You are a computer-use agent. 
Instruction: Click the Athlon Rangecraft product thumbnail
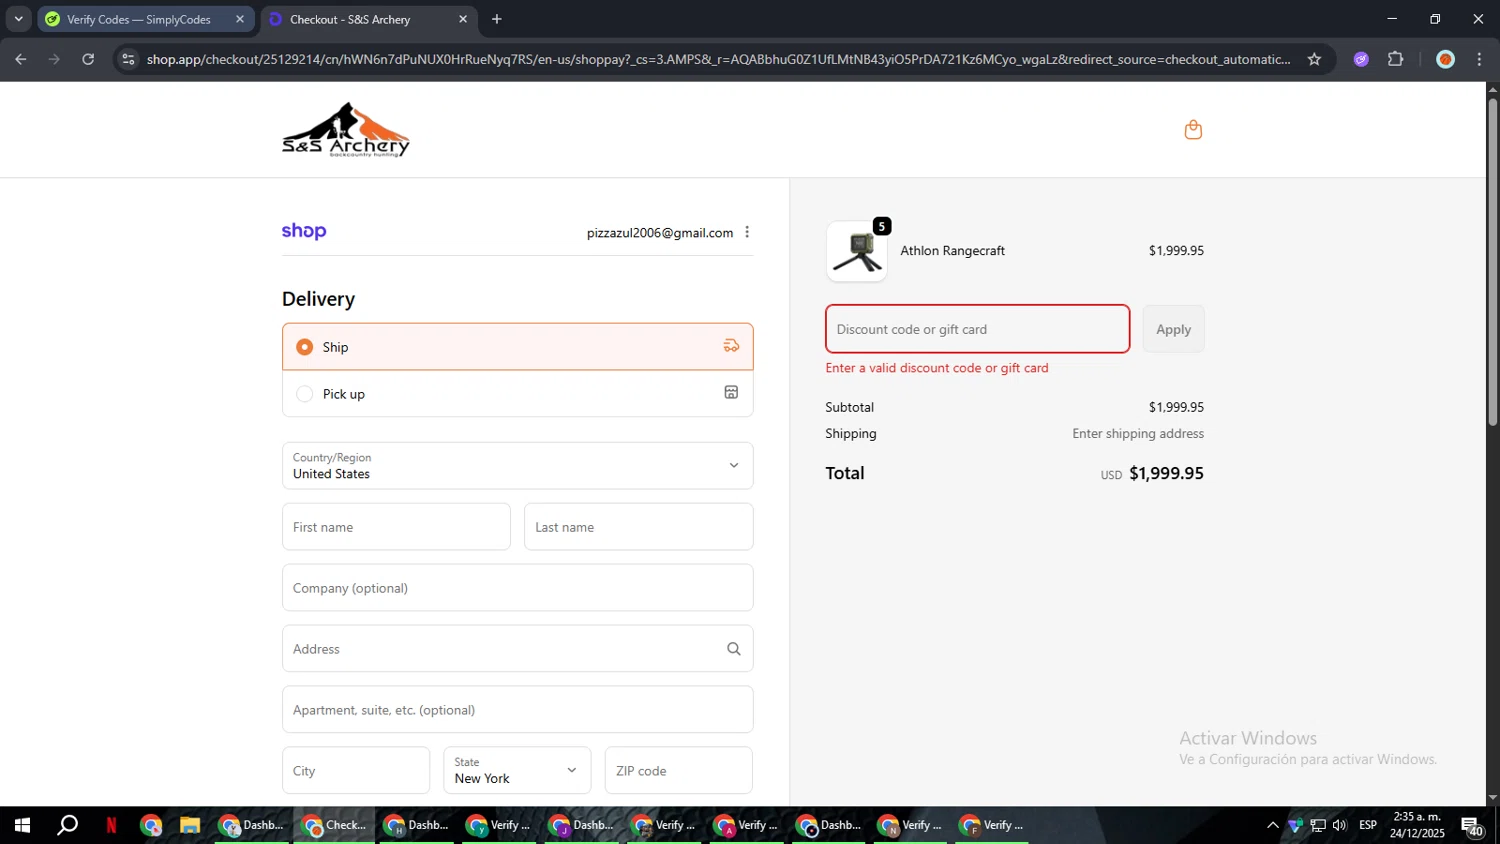(857, 251)
